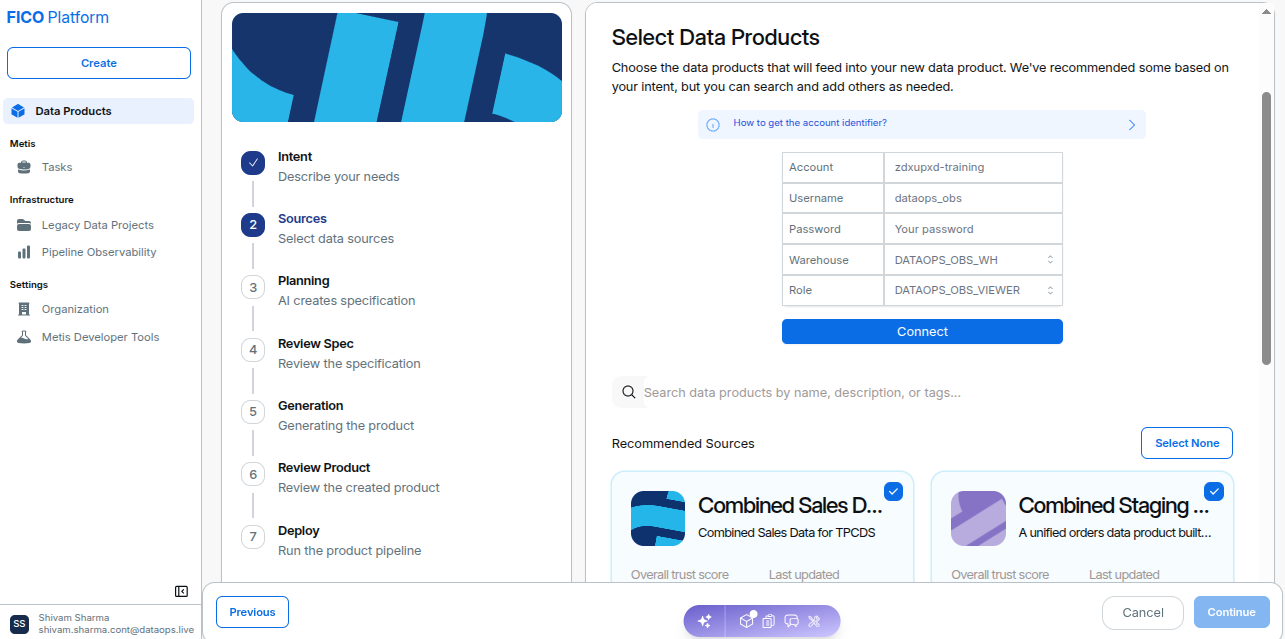The image size is (1285, 639).
Task: Open Tasks in the sidebar
Action: pos(98,167)
